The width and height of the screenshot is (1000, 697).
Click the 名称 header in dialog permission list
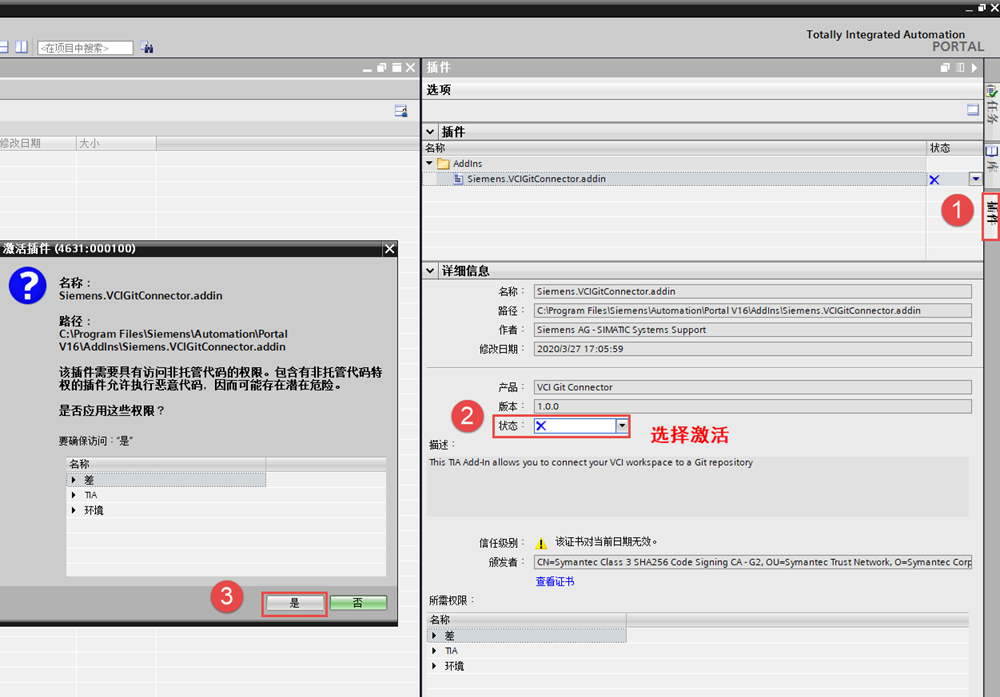tap(166, 464)
